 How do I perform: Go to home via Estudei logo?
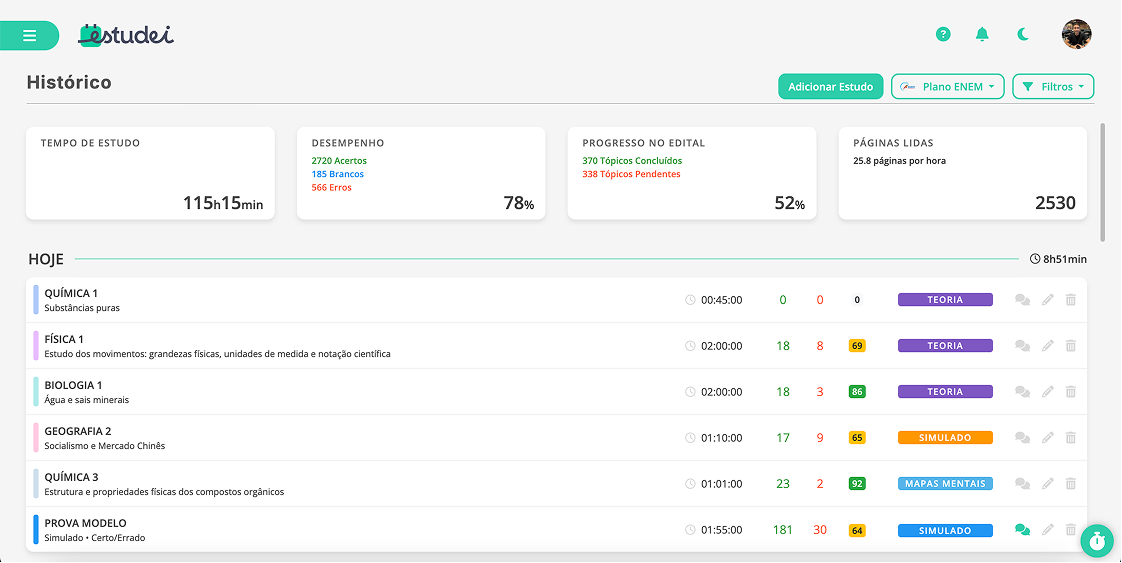[126, 35]
